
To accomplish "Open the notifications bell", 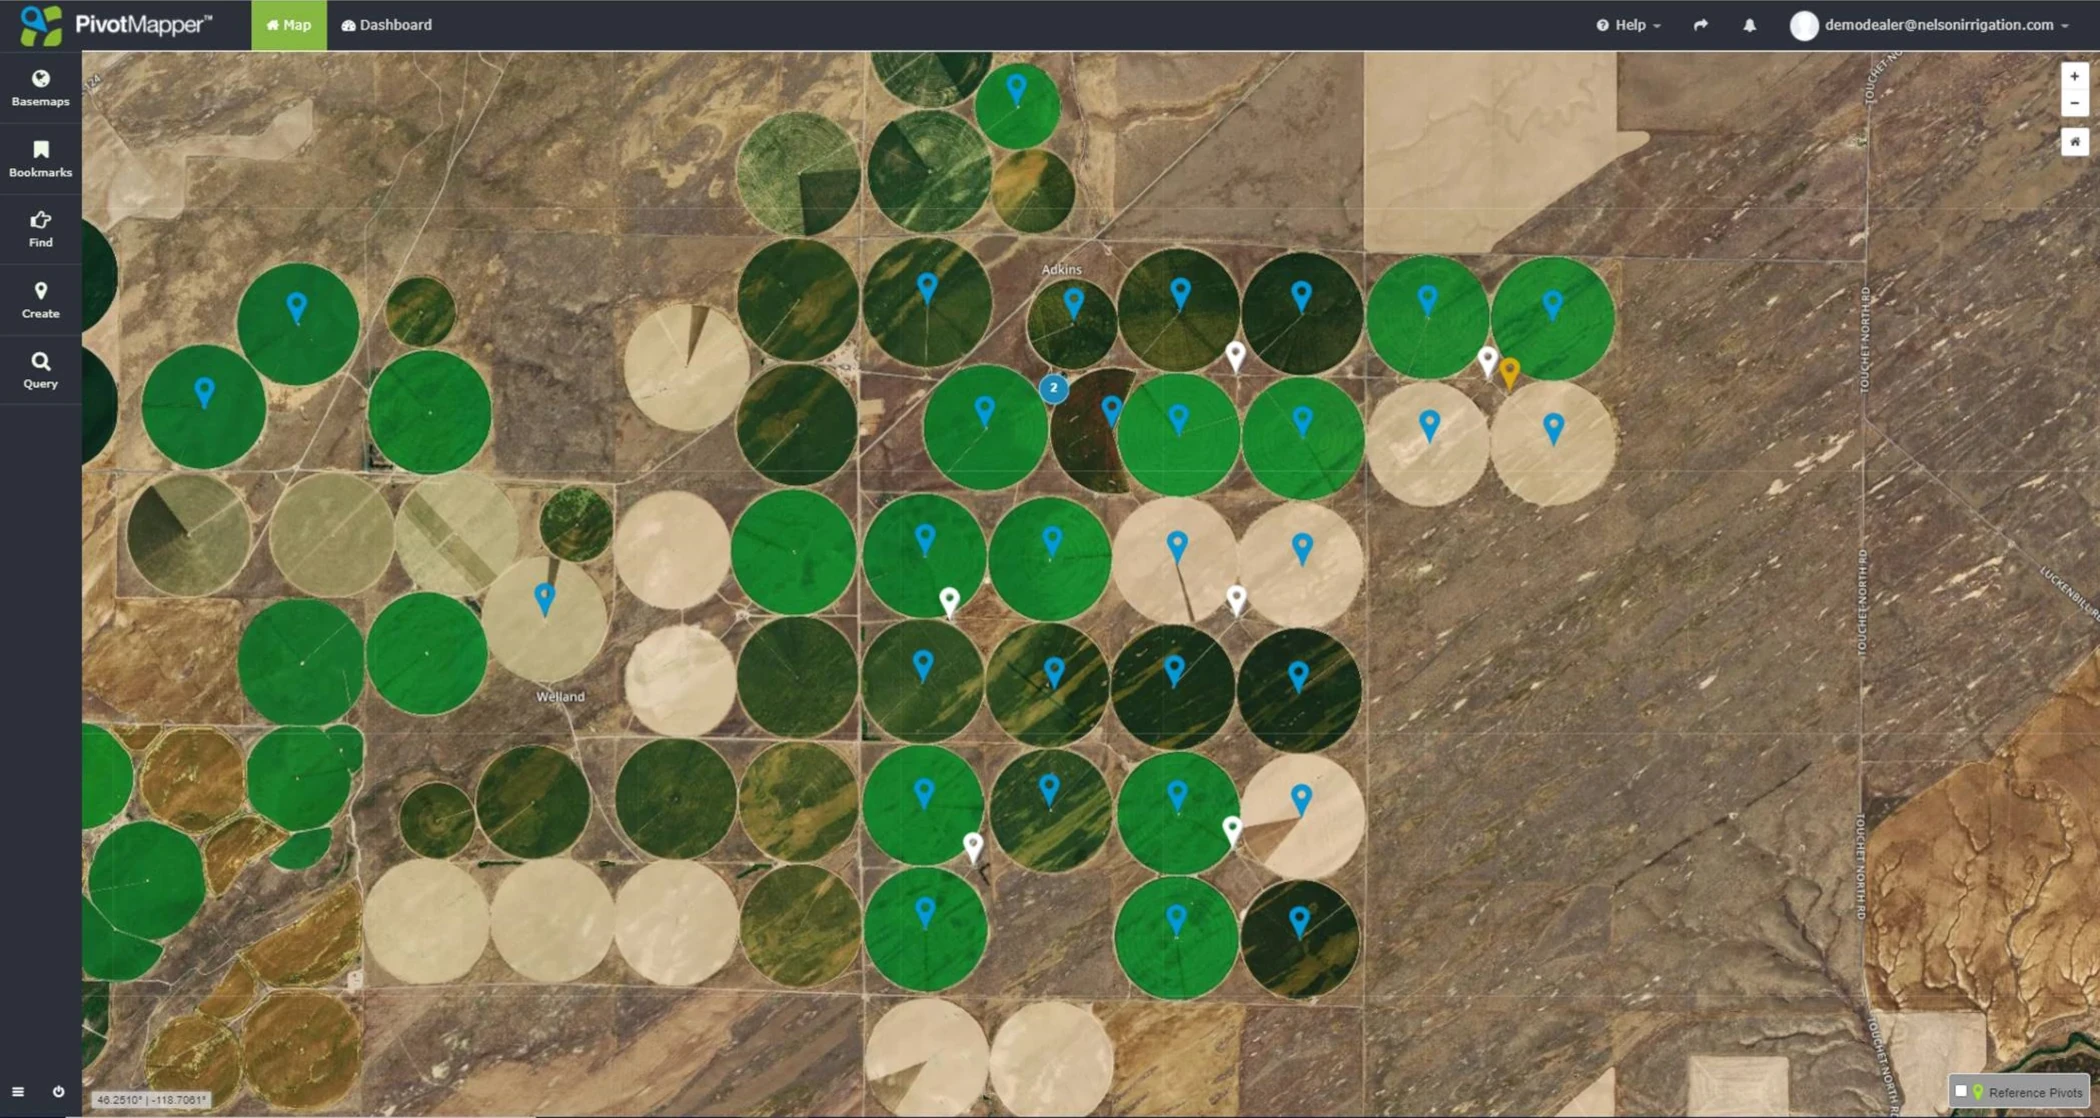I will click(1749, 25).
